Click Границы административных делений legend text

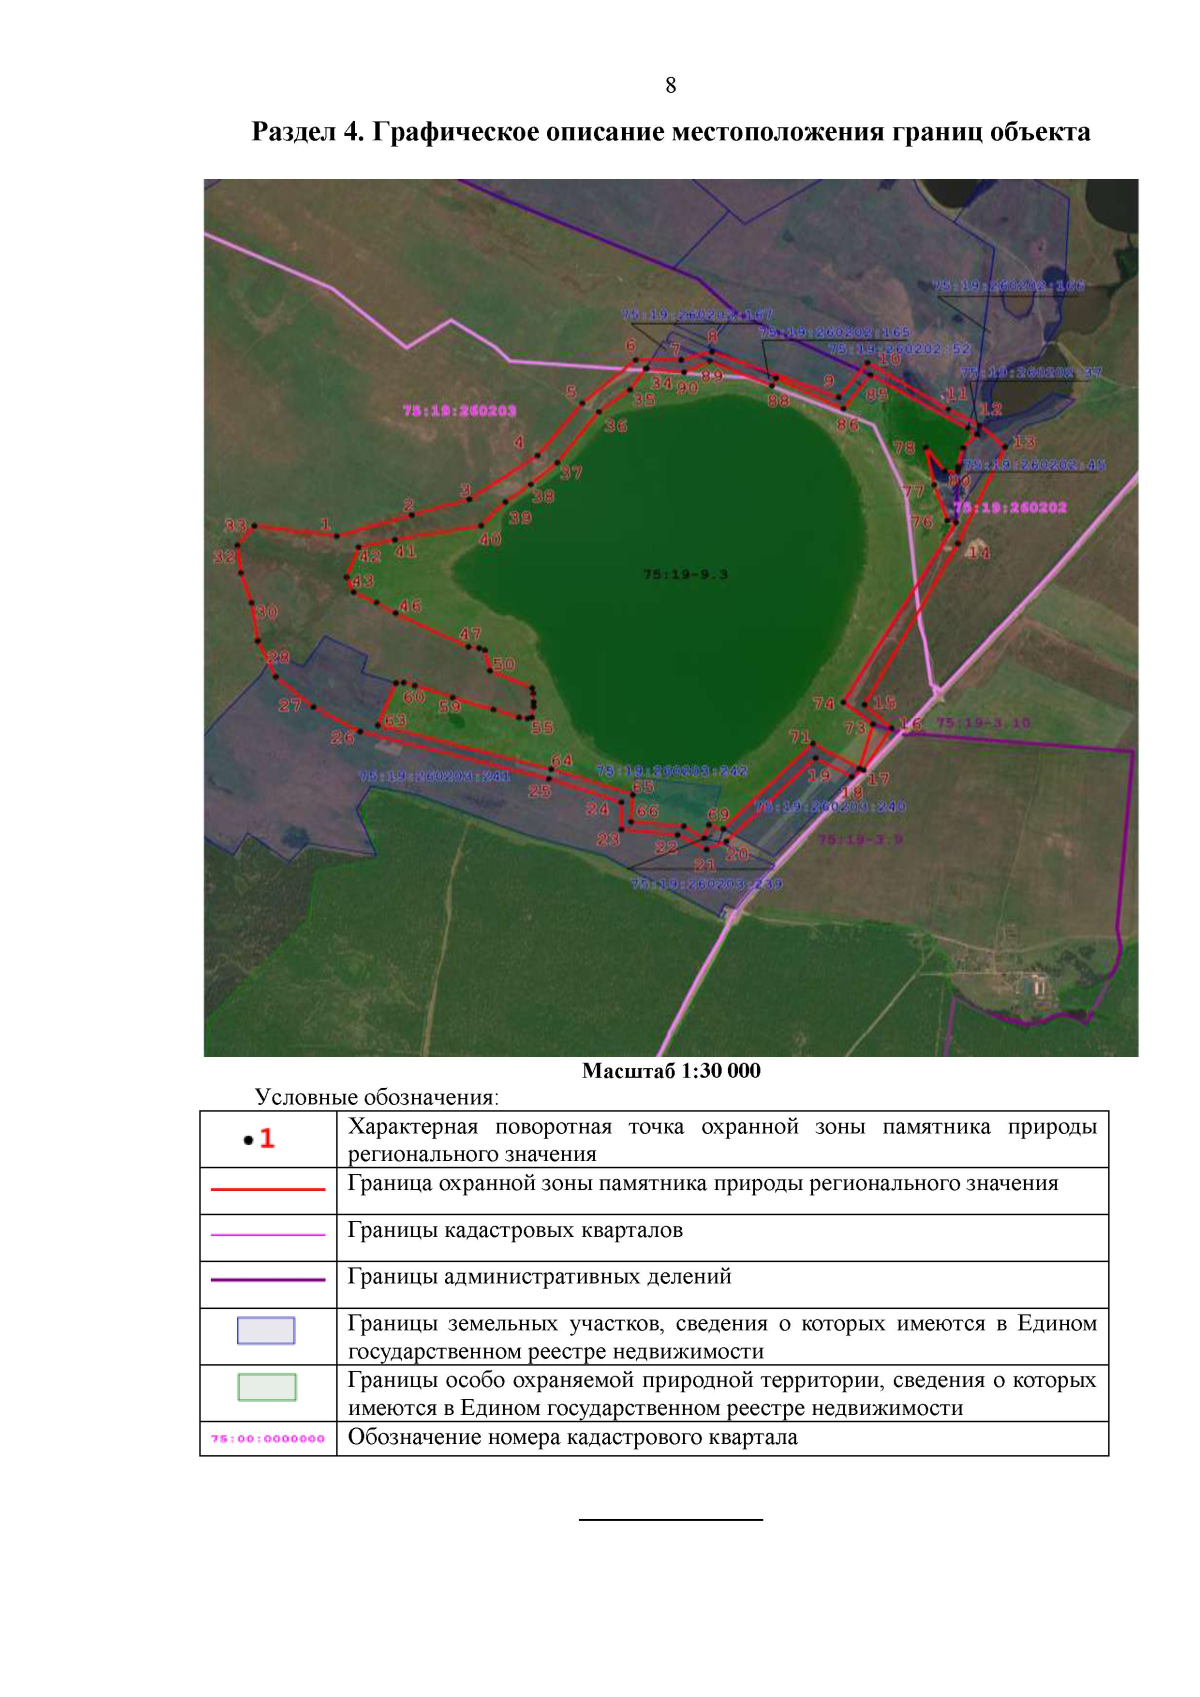point(539,1276)
